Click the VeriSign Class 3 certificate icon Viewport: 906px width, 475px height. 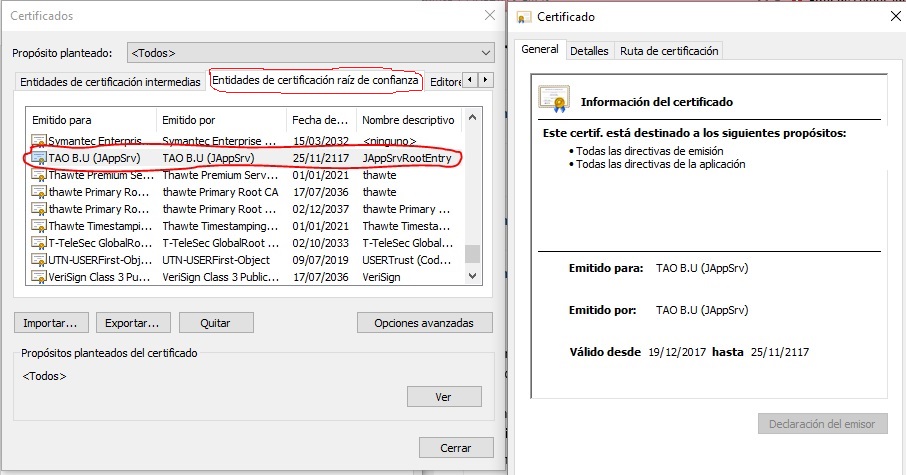click(39, 277)
